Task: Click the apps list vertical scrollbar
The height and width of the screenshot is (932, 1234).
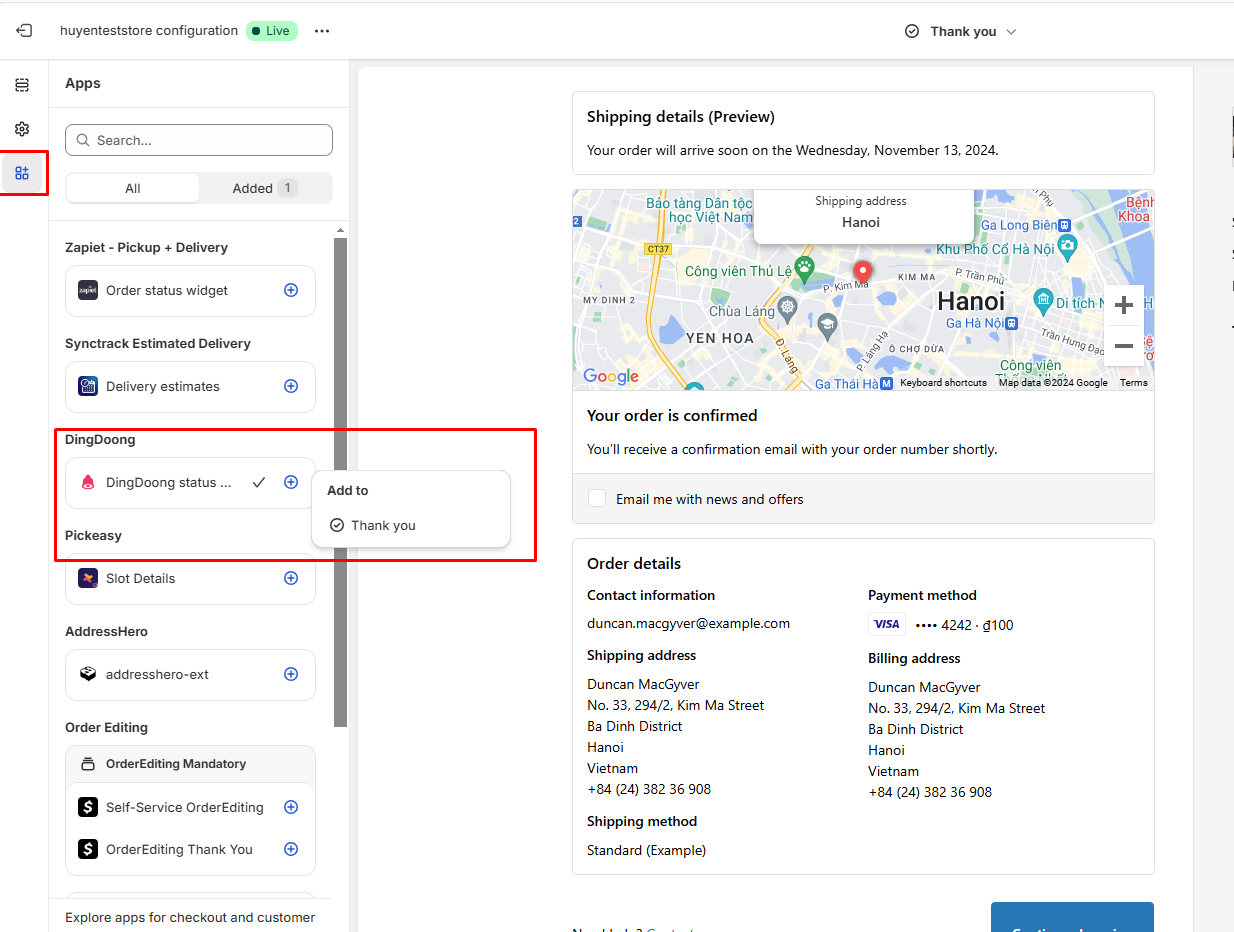Action: (341, 480)
